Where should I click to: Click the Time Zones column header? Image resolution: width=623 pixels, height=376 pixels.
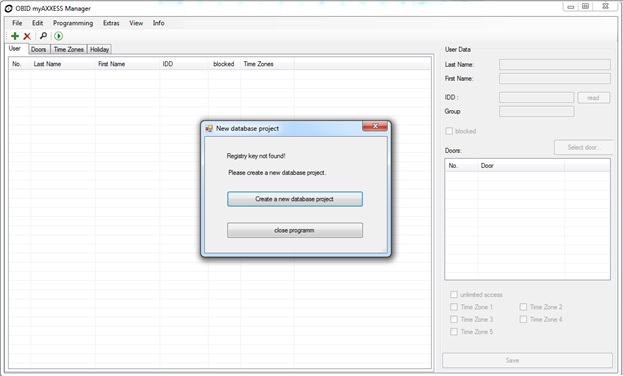click(x=267, y=64)
